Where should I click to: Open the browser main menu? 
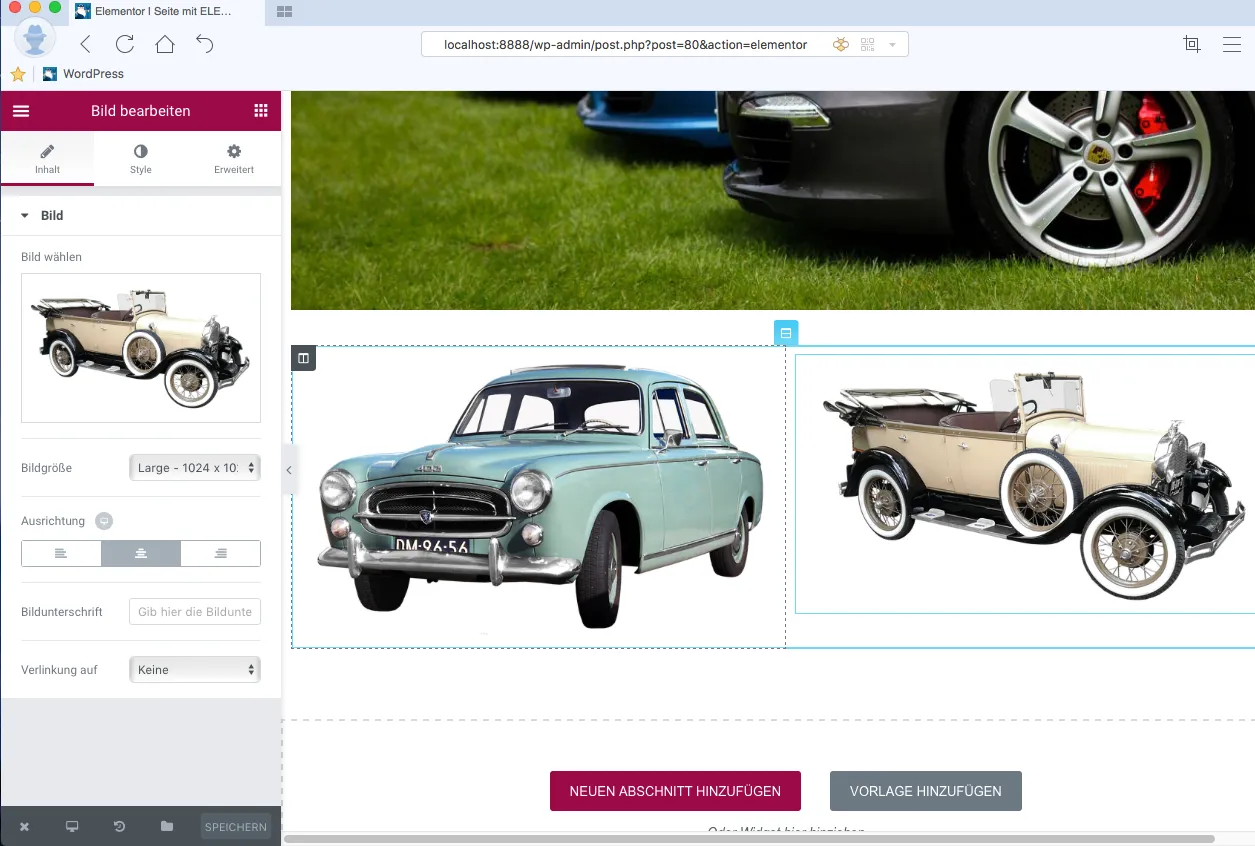coord(1232,44)
